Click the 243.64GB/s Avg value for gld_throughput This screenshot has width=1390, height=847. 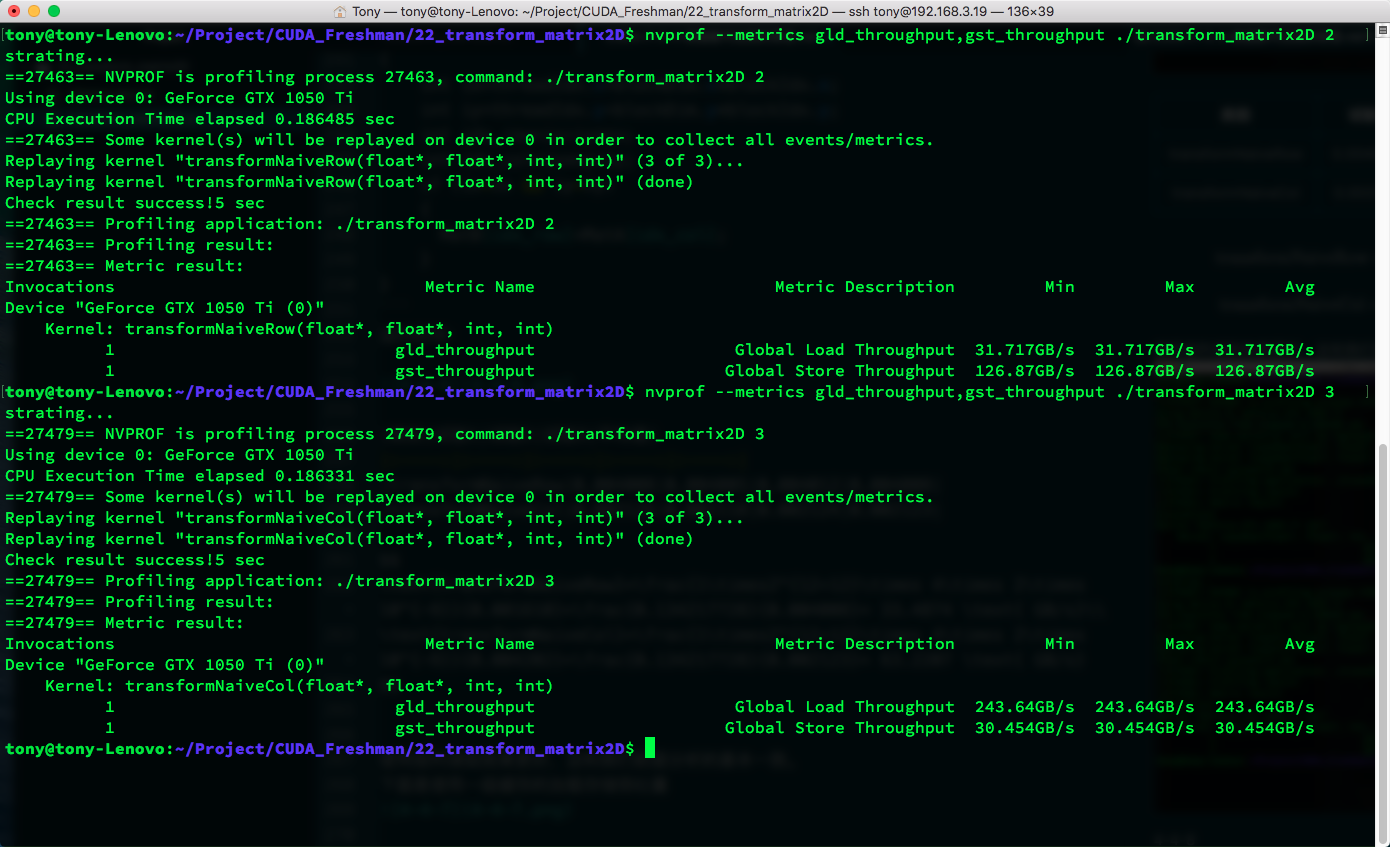(x=1264, y=707)
